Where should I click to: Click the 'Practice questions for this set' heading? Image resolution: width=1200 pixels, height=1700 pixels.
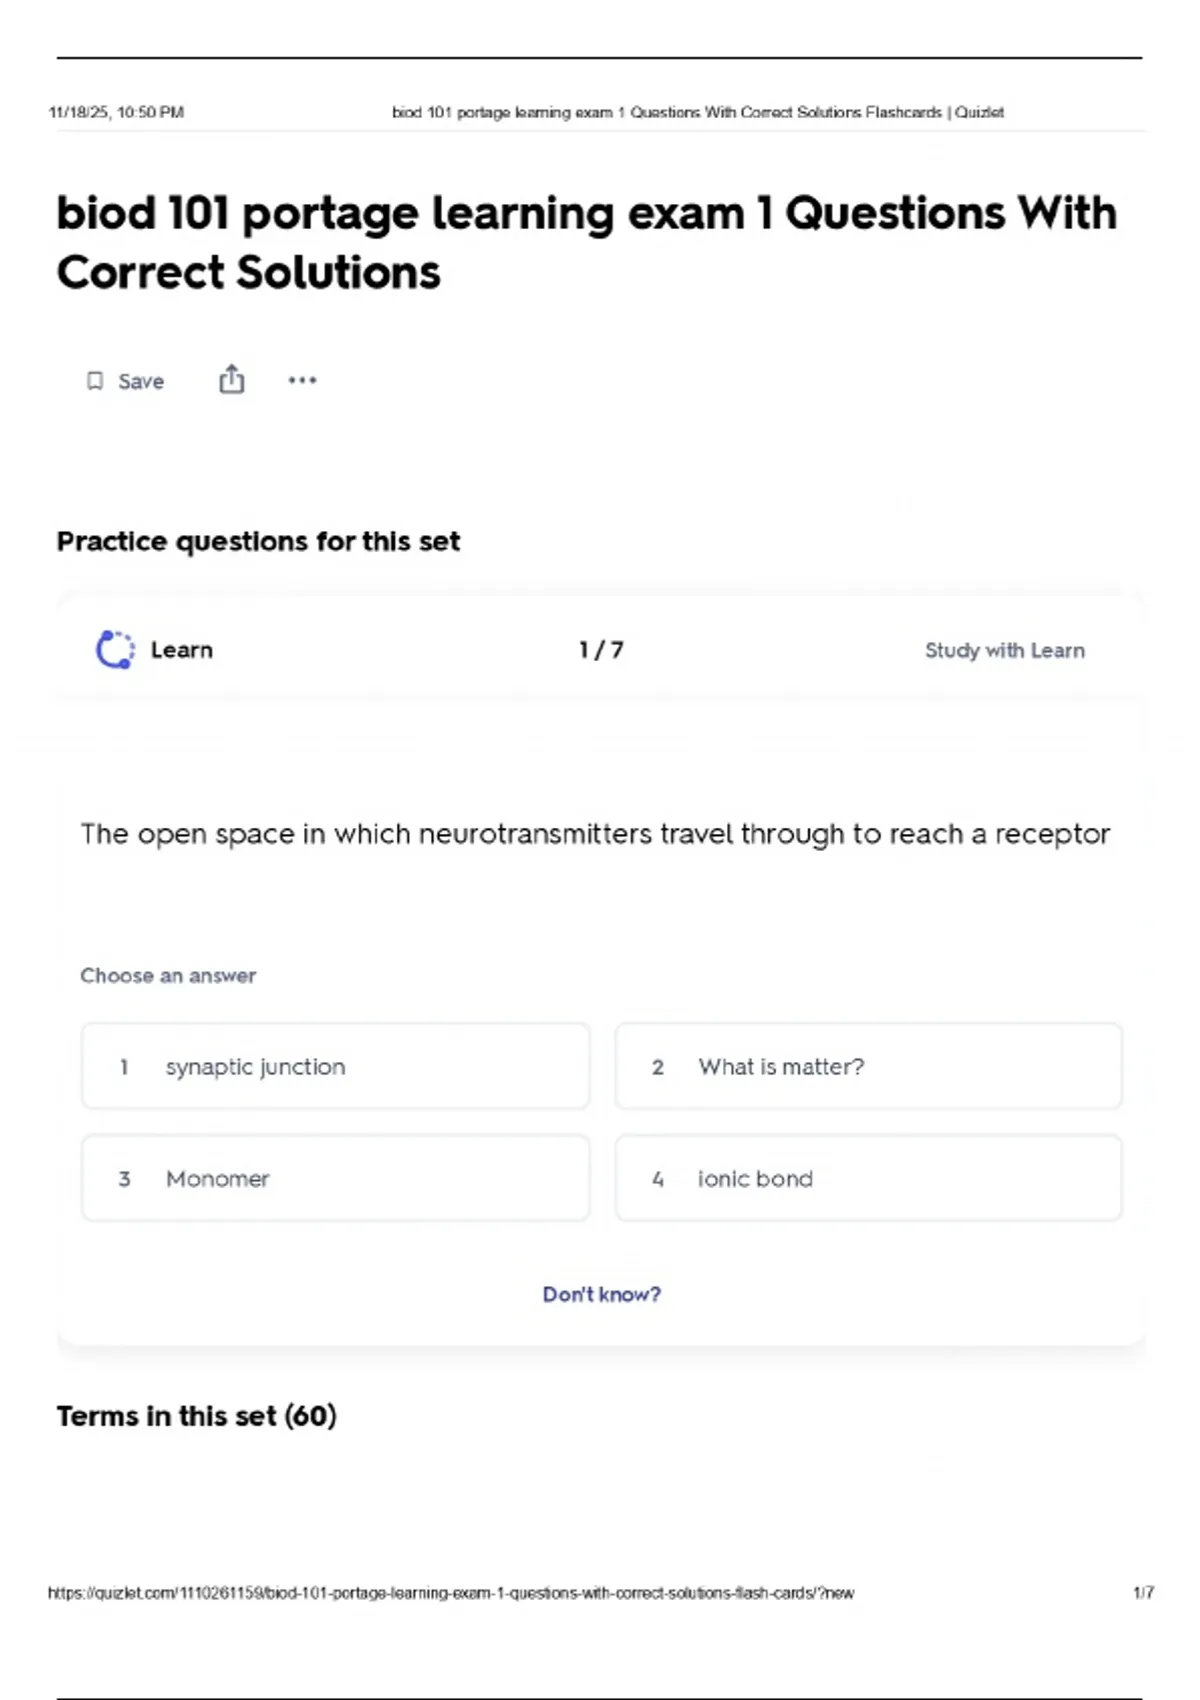[258, 541]
